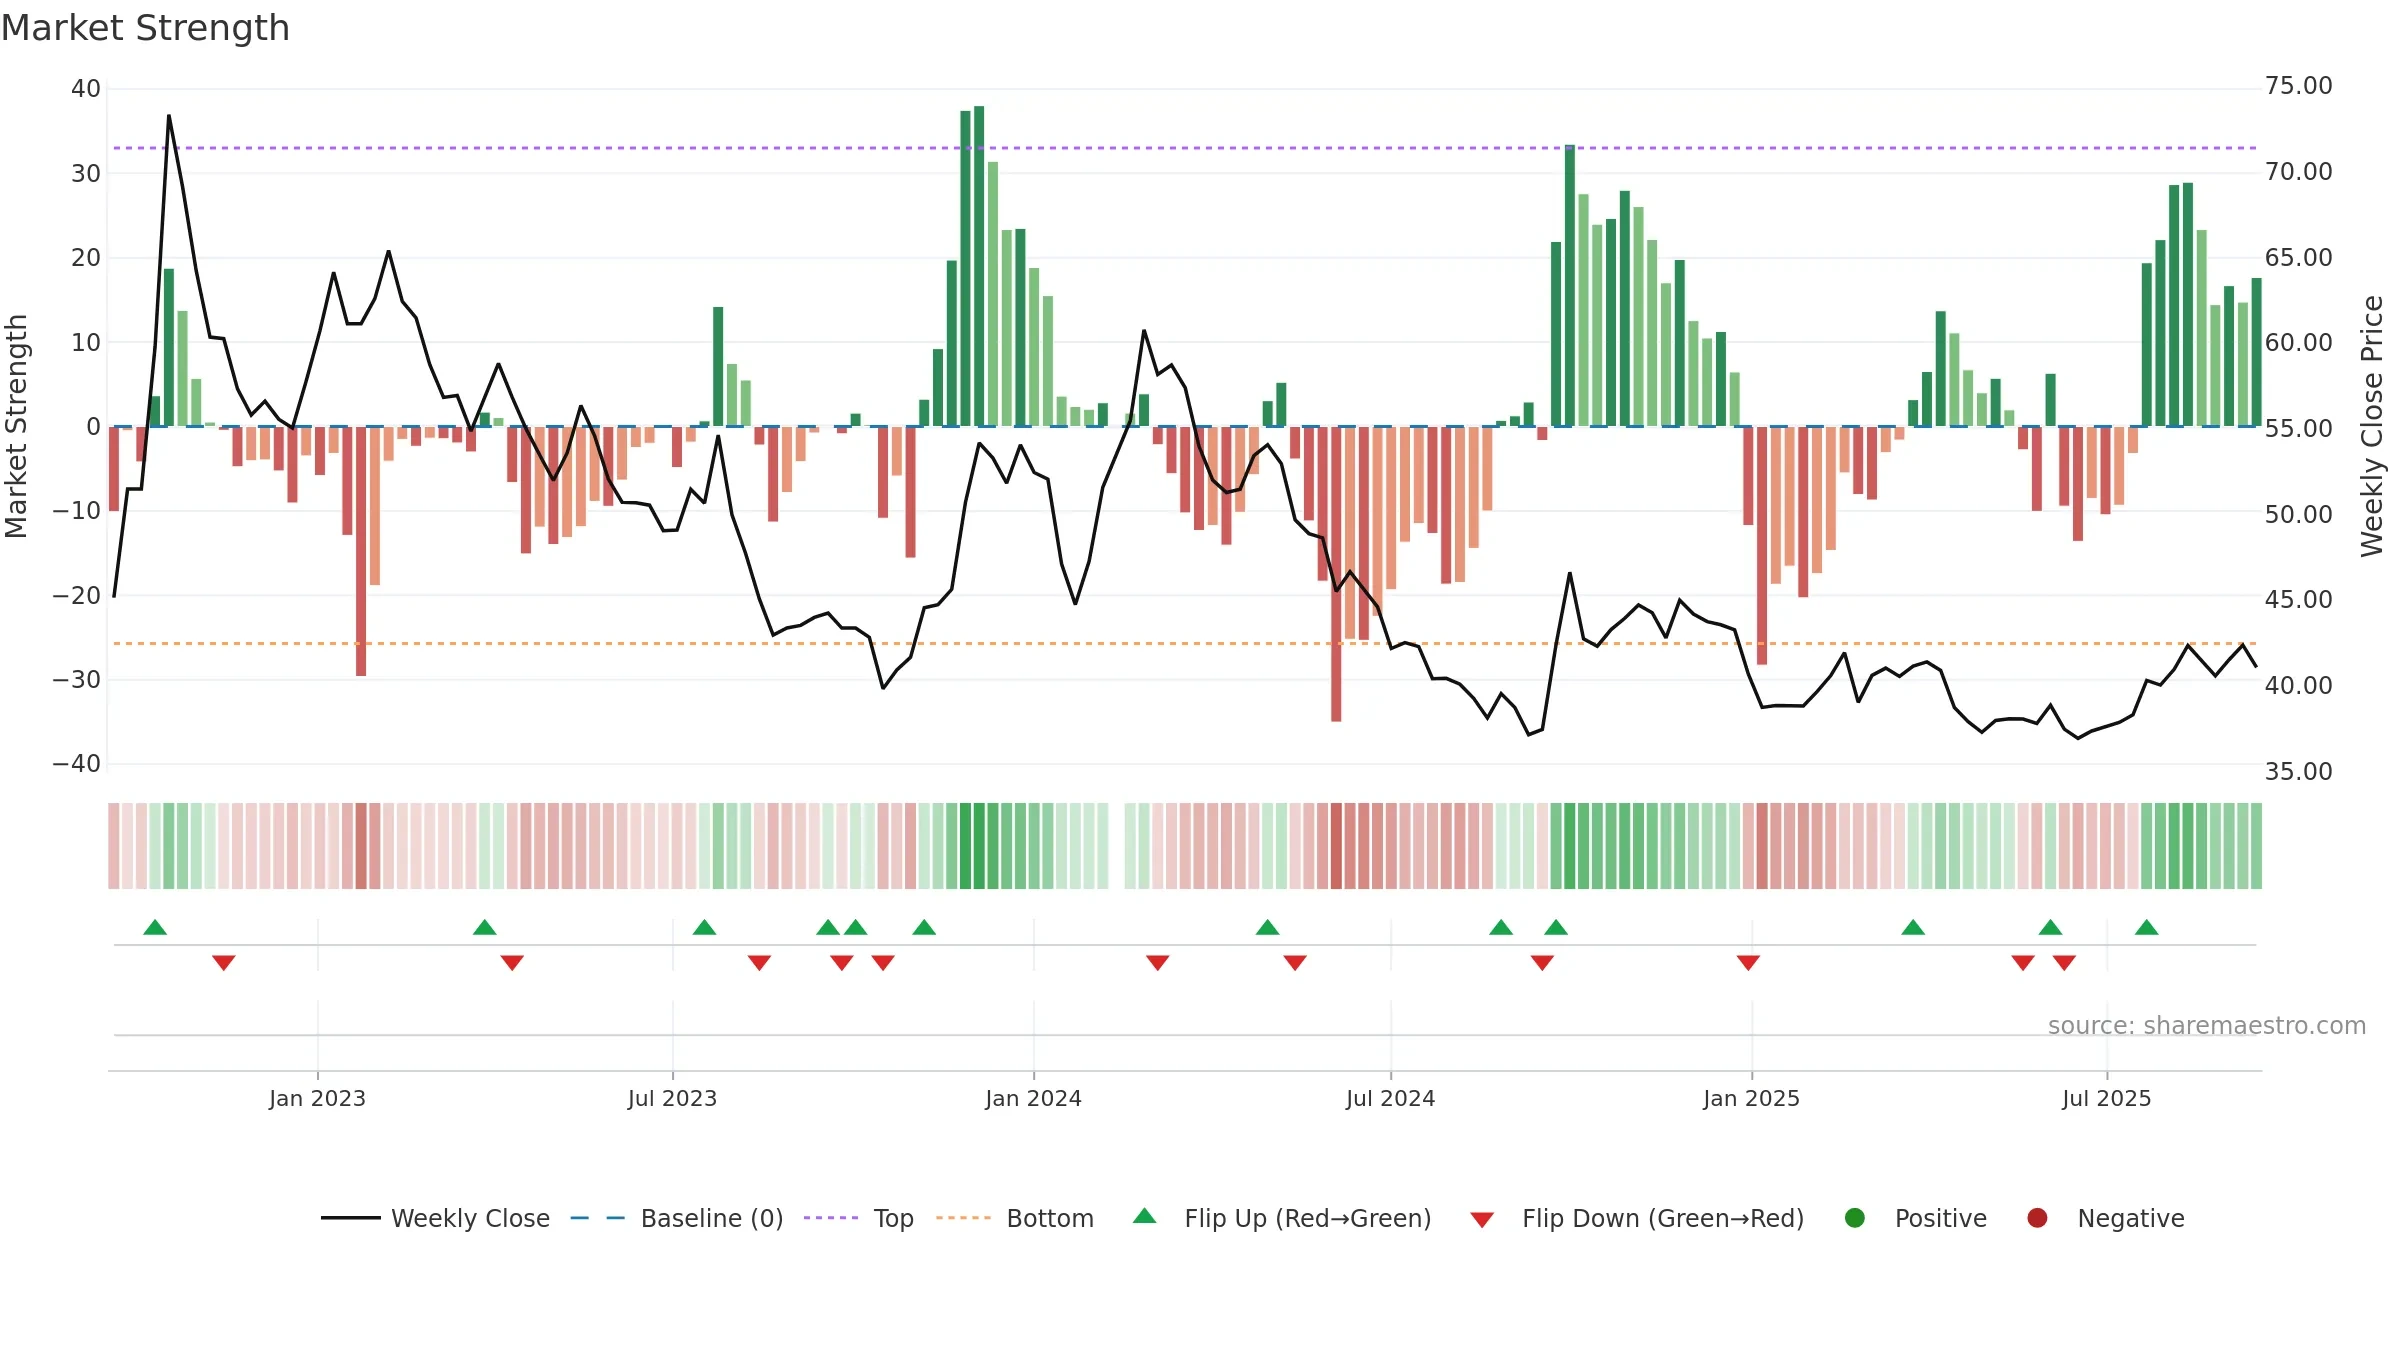Click the green Positive legend dot

pyautogui.click(x=1855, y=1218)
